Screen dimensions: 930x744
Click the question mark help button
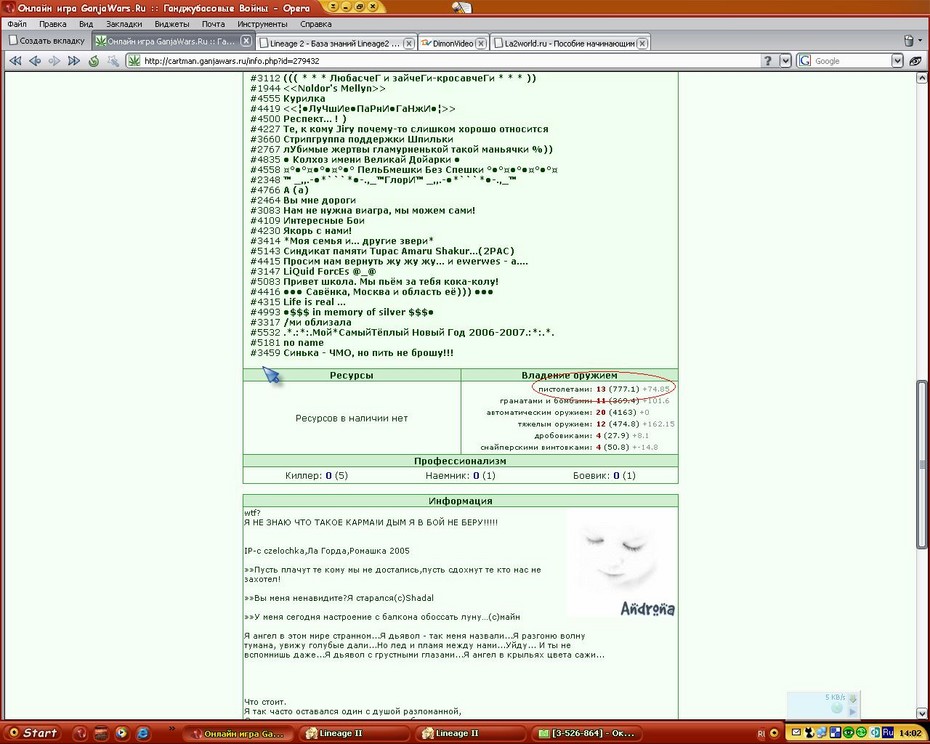point(768,61)
